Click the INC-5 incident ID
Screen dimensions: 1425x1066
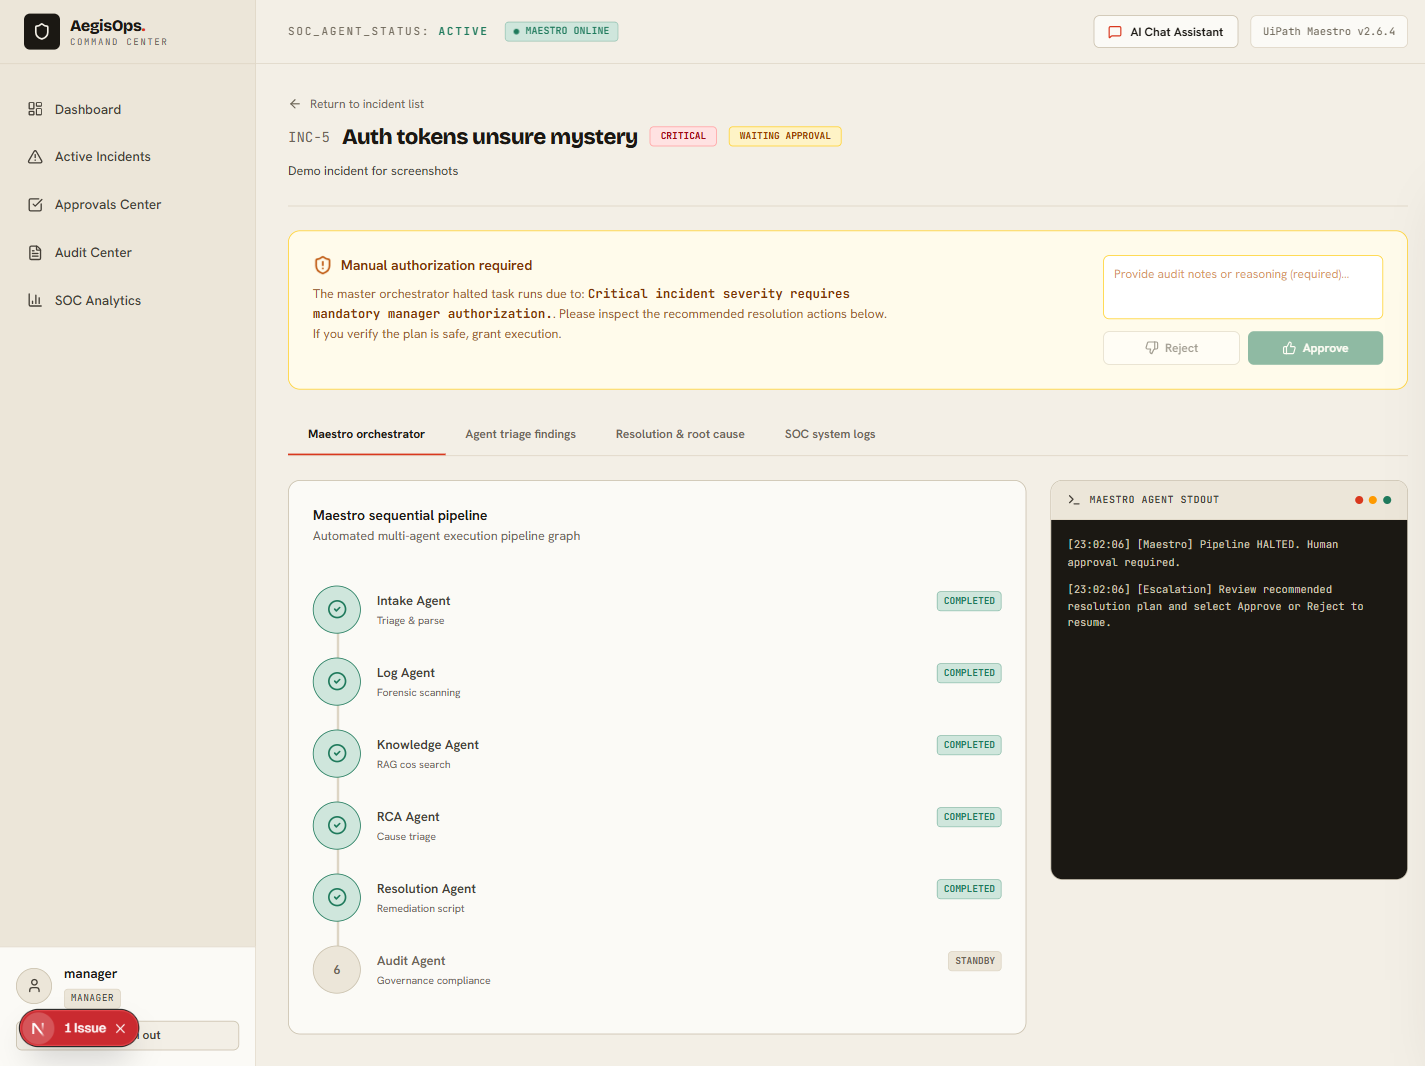coord(309,138)
